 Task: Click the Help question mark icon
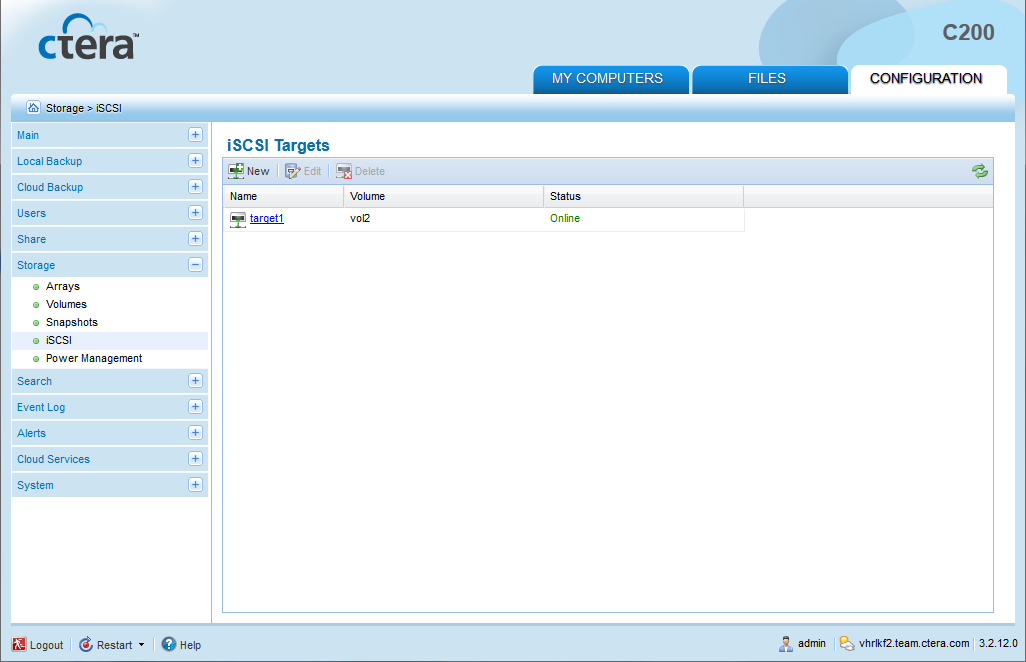click(x=169, y=644)
